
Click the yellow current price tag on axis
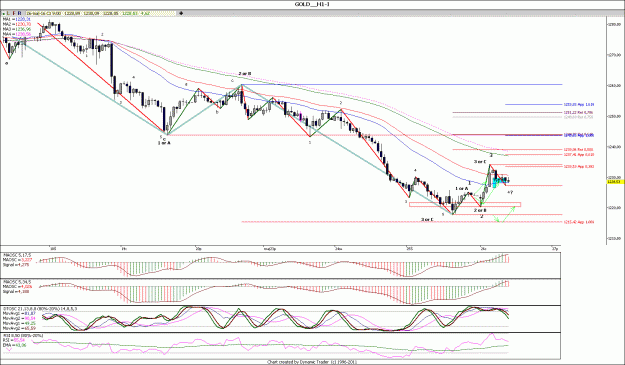point(615,182)
